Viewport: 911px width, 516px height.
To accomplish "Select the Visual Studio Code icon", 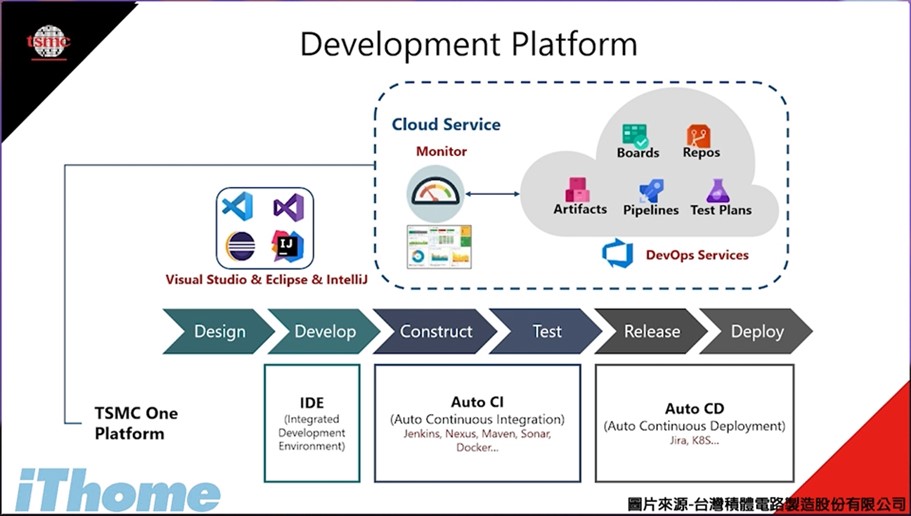I will pyautogui.click(x=238, y=206).
